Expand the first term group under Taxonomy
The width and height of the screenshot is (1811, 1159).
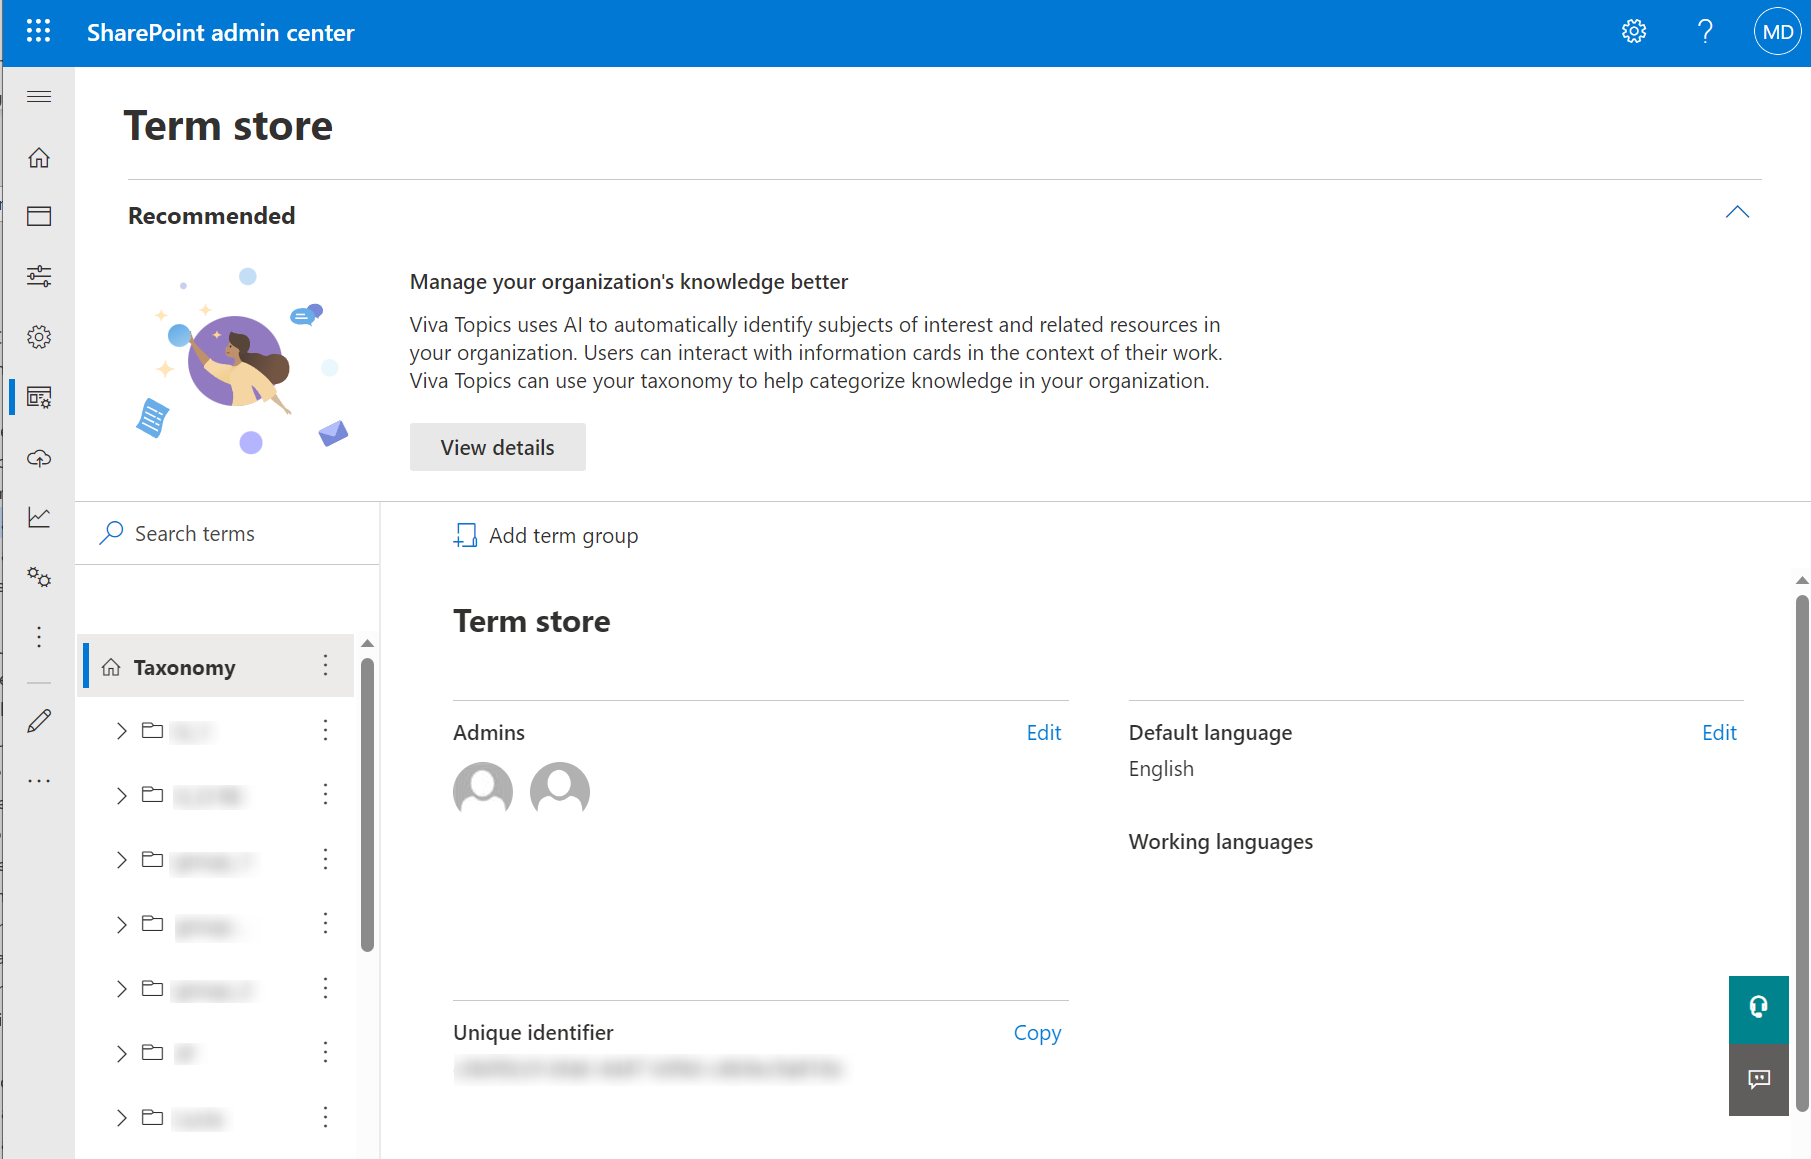pos(122,731)
